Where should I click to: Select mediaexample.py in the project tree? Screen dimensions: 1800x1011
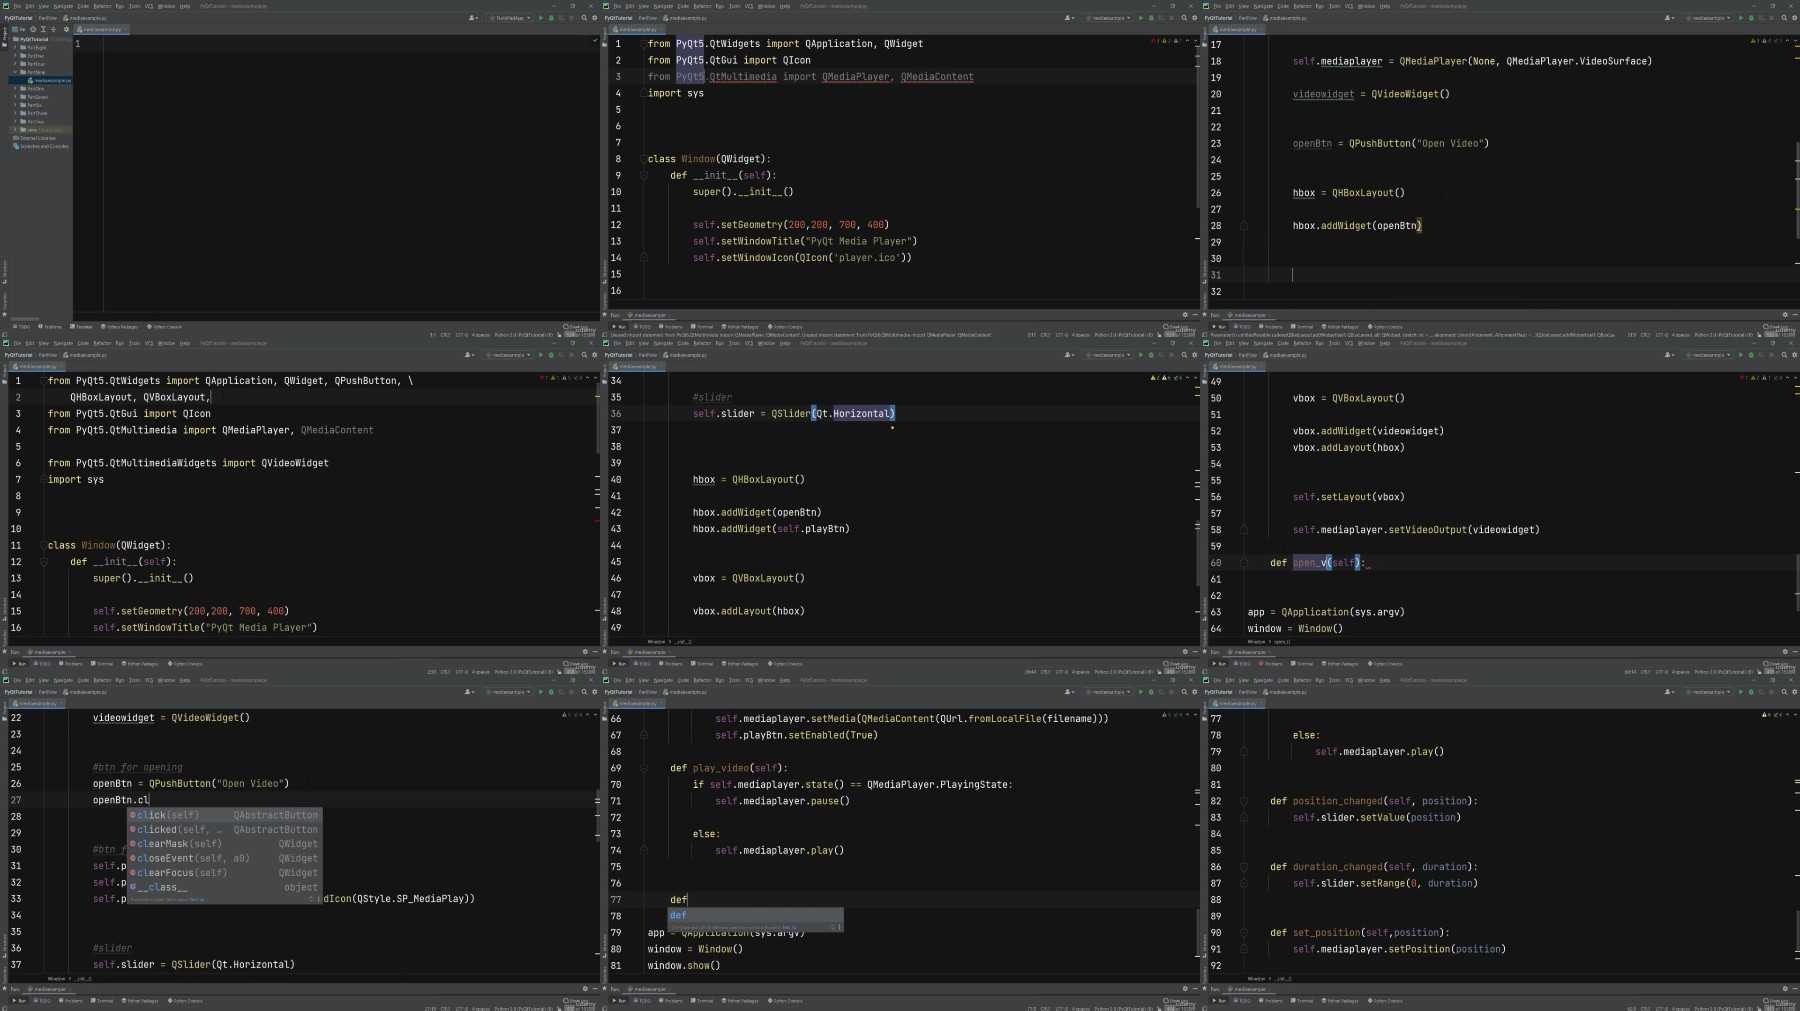50,81
